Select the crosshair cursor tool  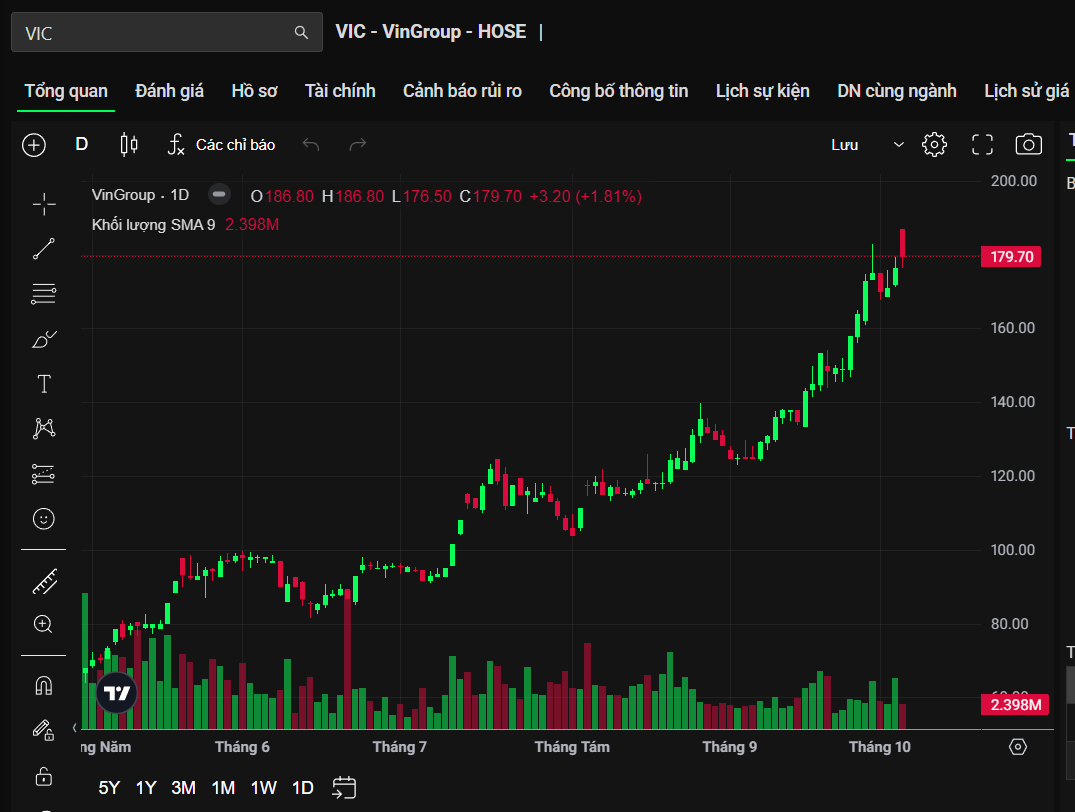tap(44, 205)
